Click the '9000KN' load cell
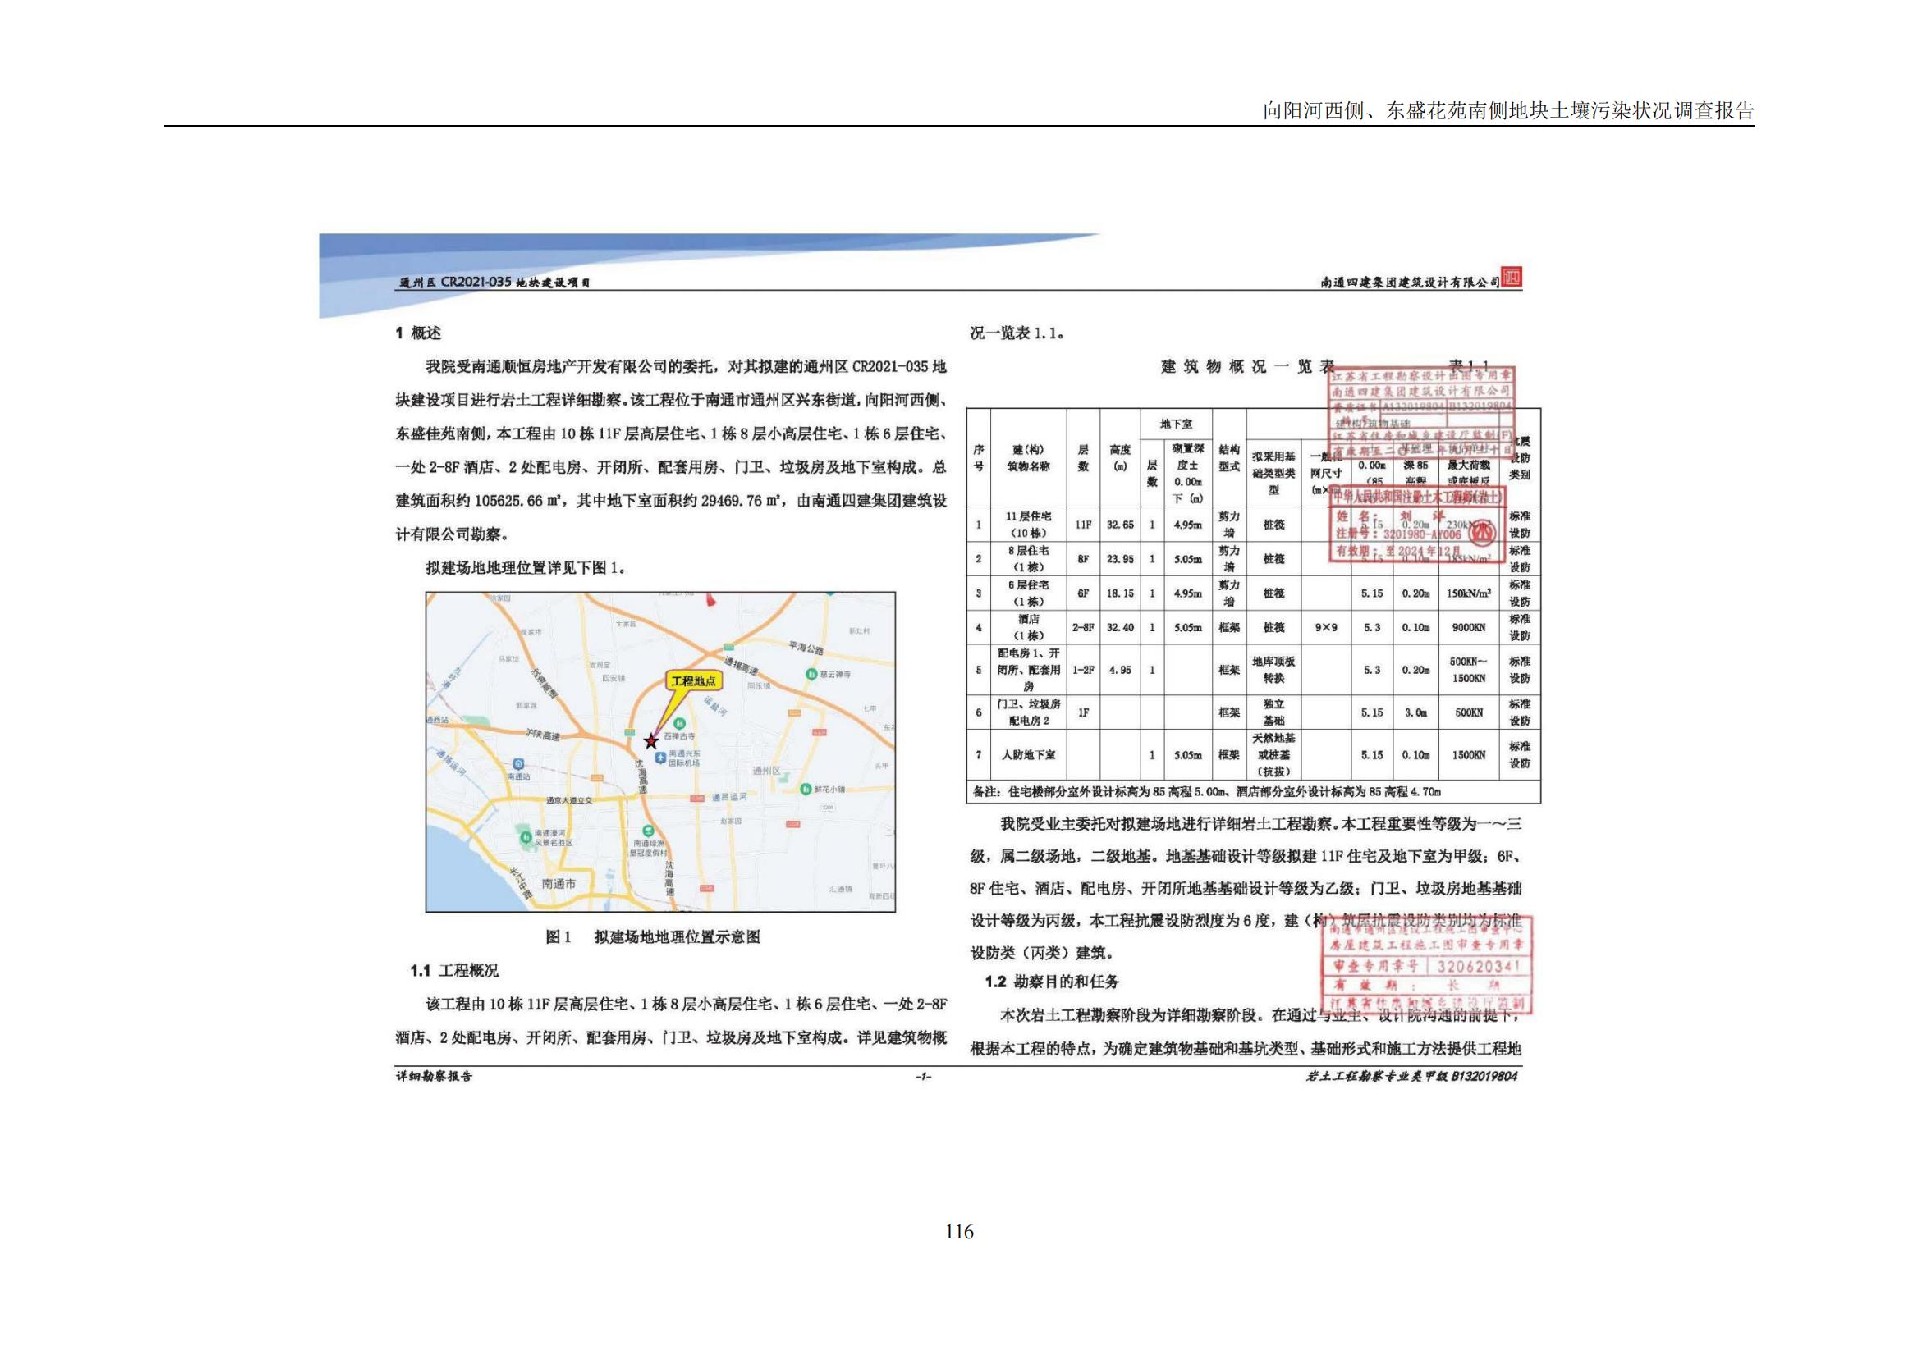This screenshot has height=1357, width=1920. [x=1468, y=627]
